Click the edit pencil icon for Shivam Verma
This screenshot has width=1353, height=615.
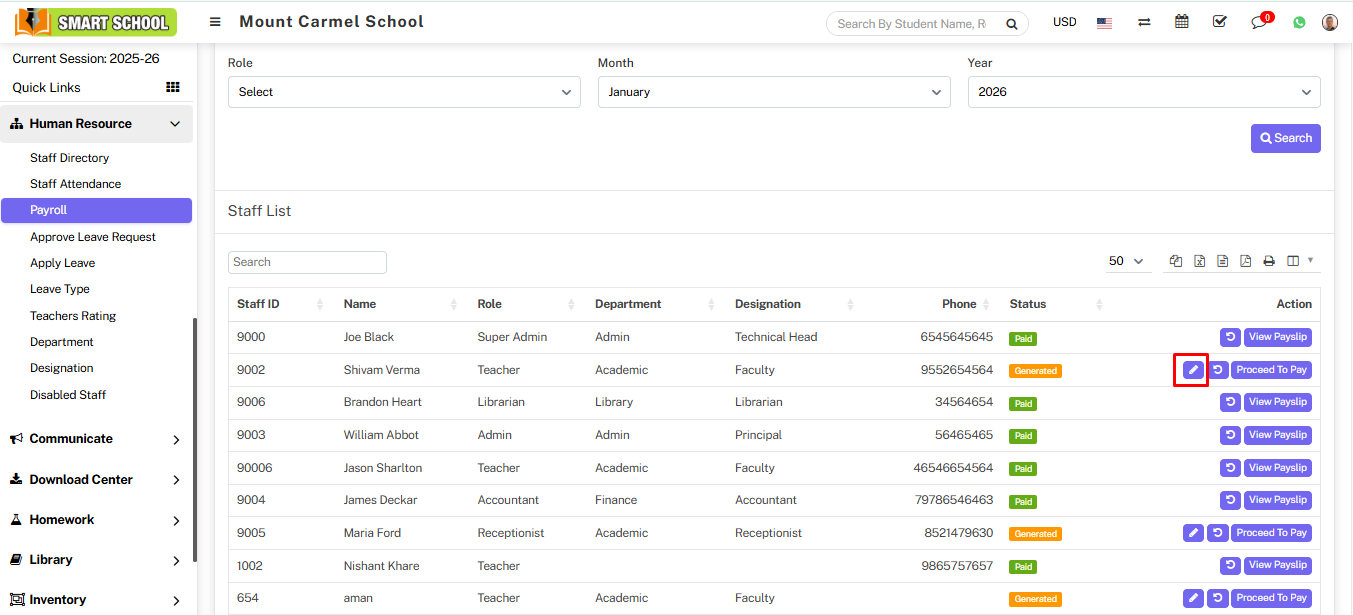1192,370
